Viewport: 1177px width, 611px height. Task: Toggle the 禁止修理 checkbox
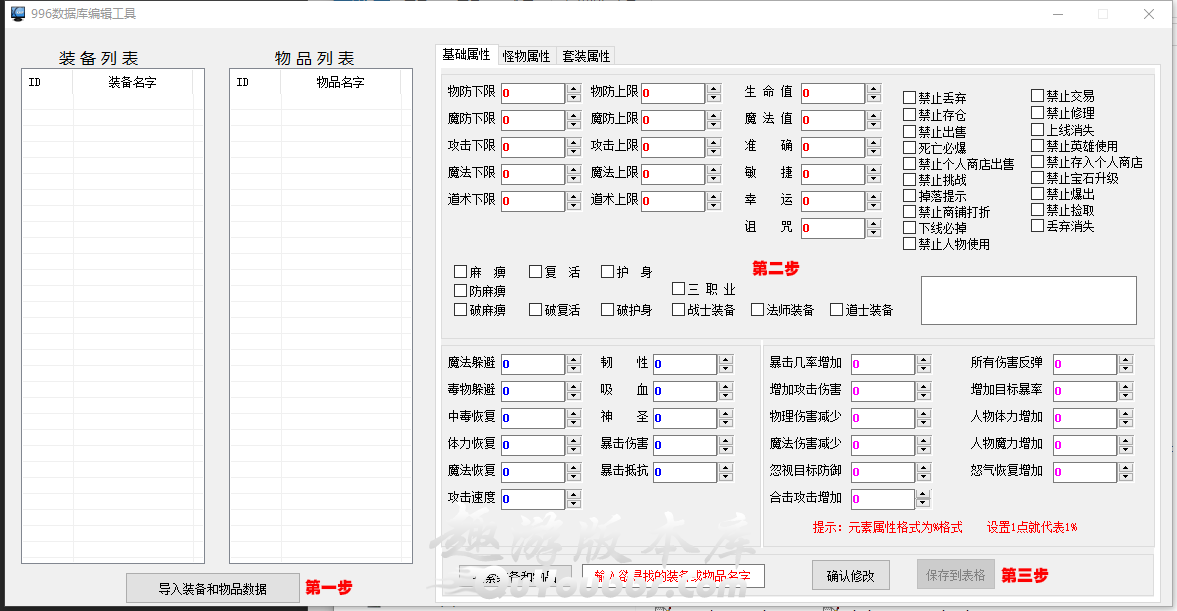tap(1037, 112)
